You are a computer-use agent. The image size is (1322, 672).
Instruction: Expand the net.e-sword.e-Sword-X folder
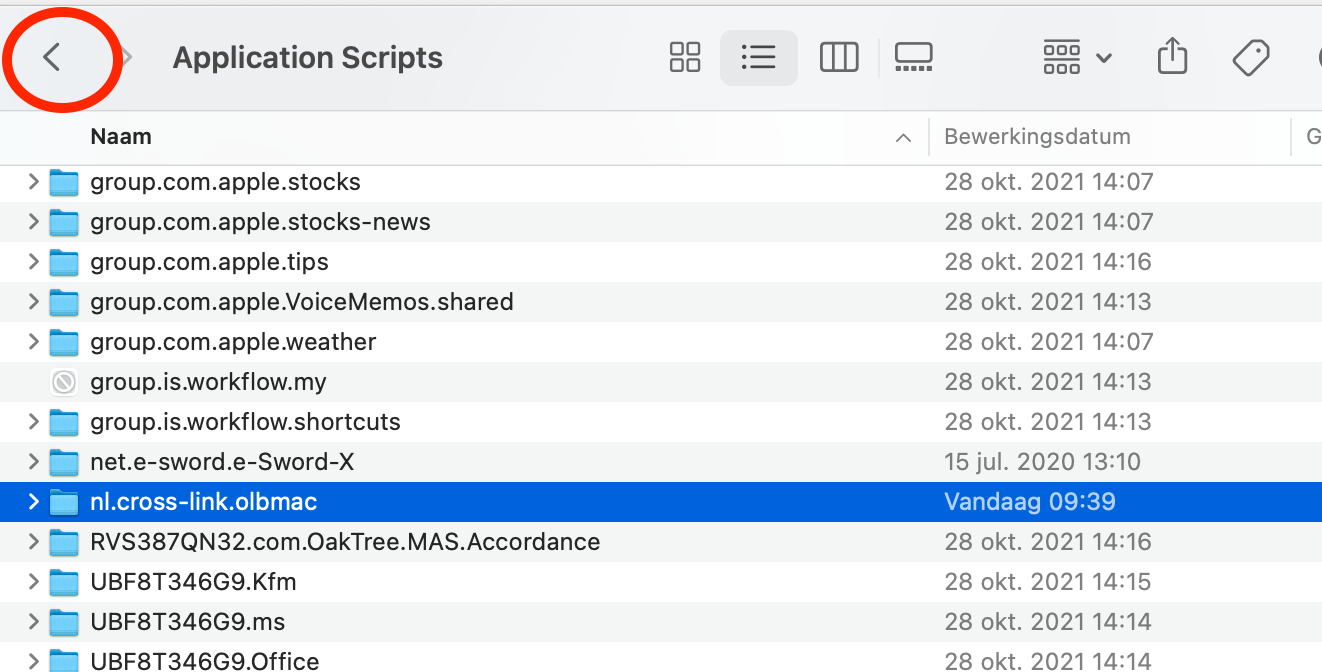[x=33, y=461]
